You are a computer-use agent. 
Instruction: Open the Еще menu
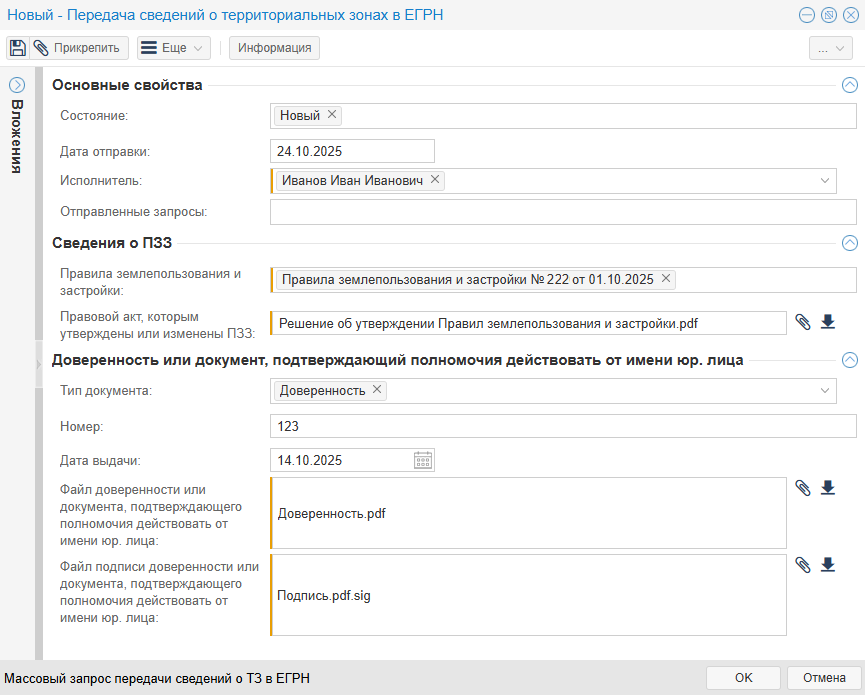tap(173, 48)
